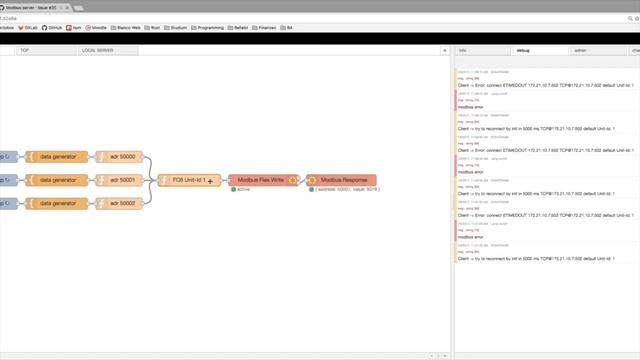Click the bookmark star in the address bar

click(637, 18)
